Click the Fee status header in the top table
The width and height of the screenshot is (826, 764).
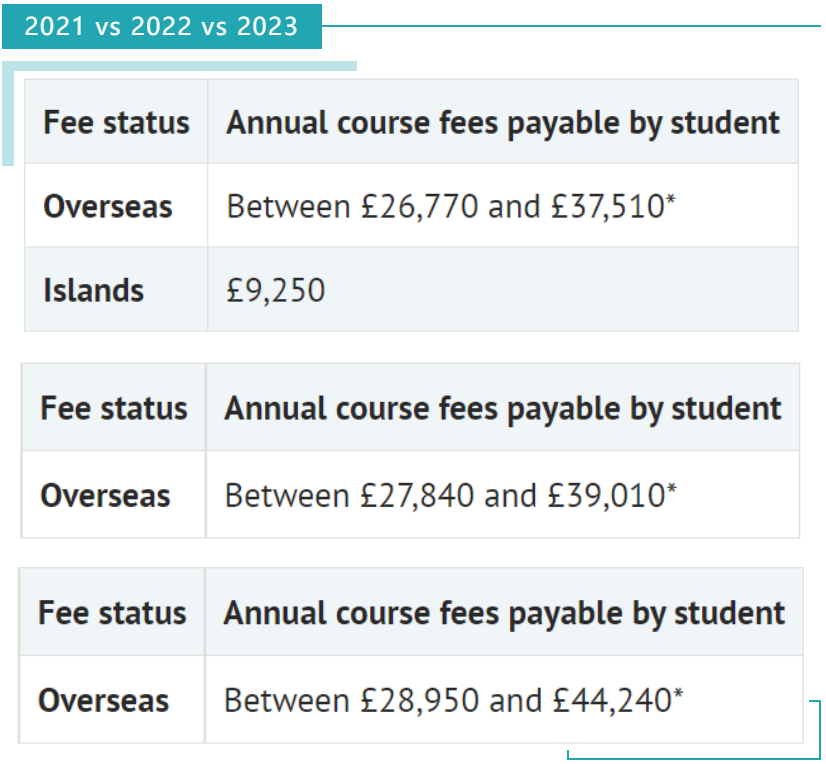116,122
